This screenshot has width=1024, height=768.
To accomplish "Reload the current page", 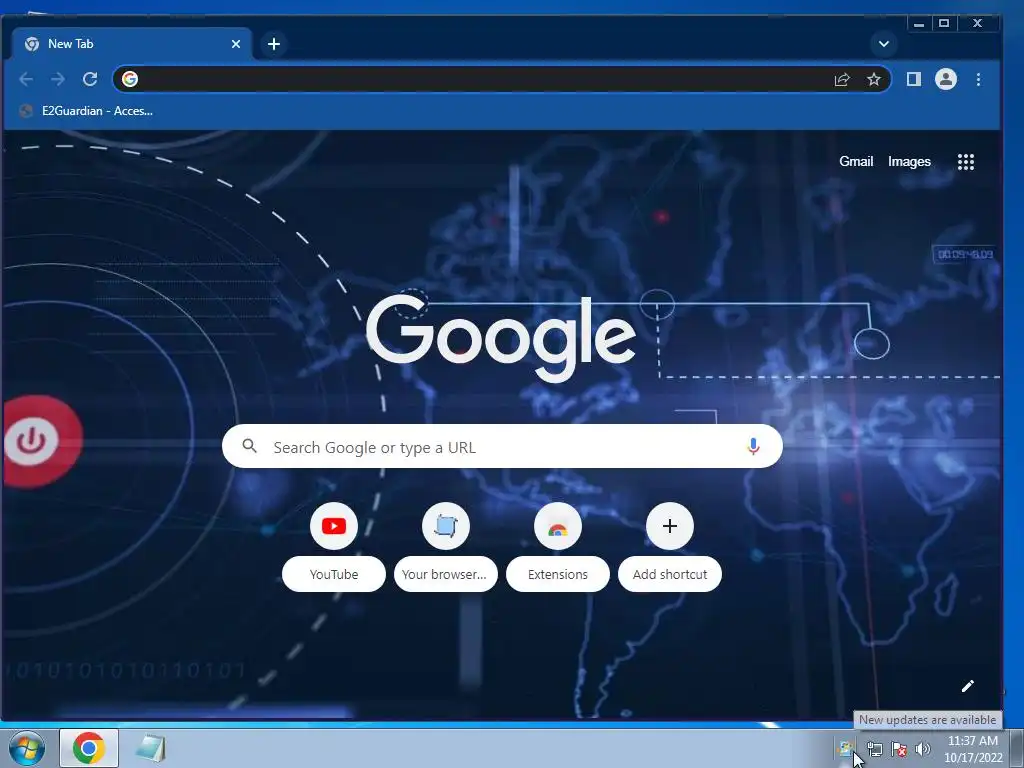I will tap(90, 80).
